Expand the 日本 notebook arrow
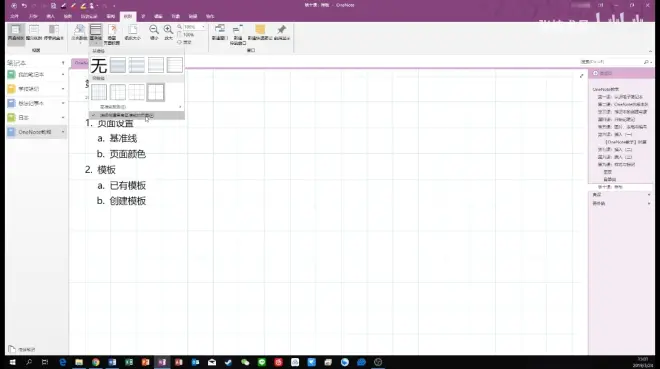The image size is (660, 369). [63, 117]
